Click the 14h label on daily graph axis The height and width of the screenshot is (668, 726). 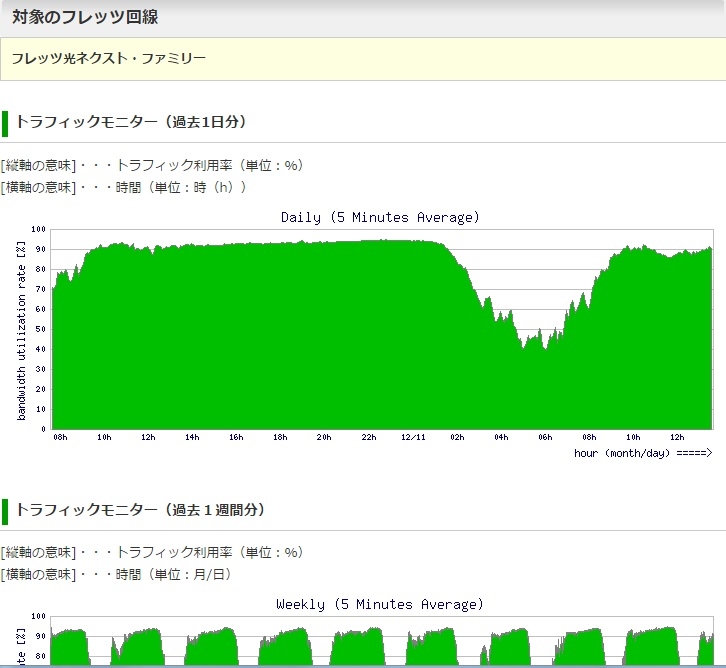tap(192, 437)
